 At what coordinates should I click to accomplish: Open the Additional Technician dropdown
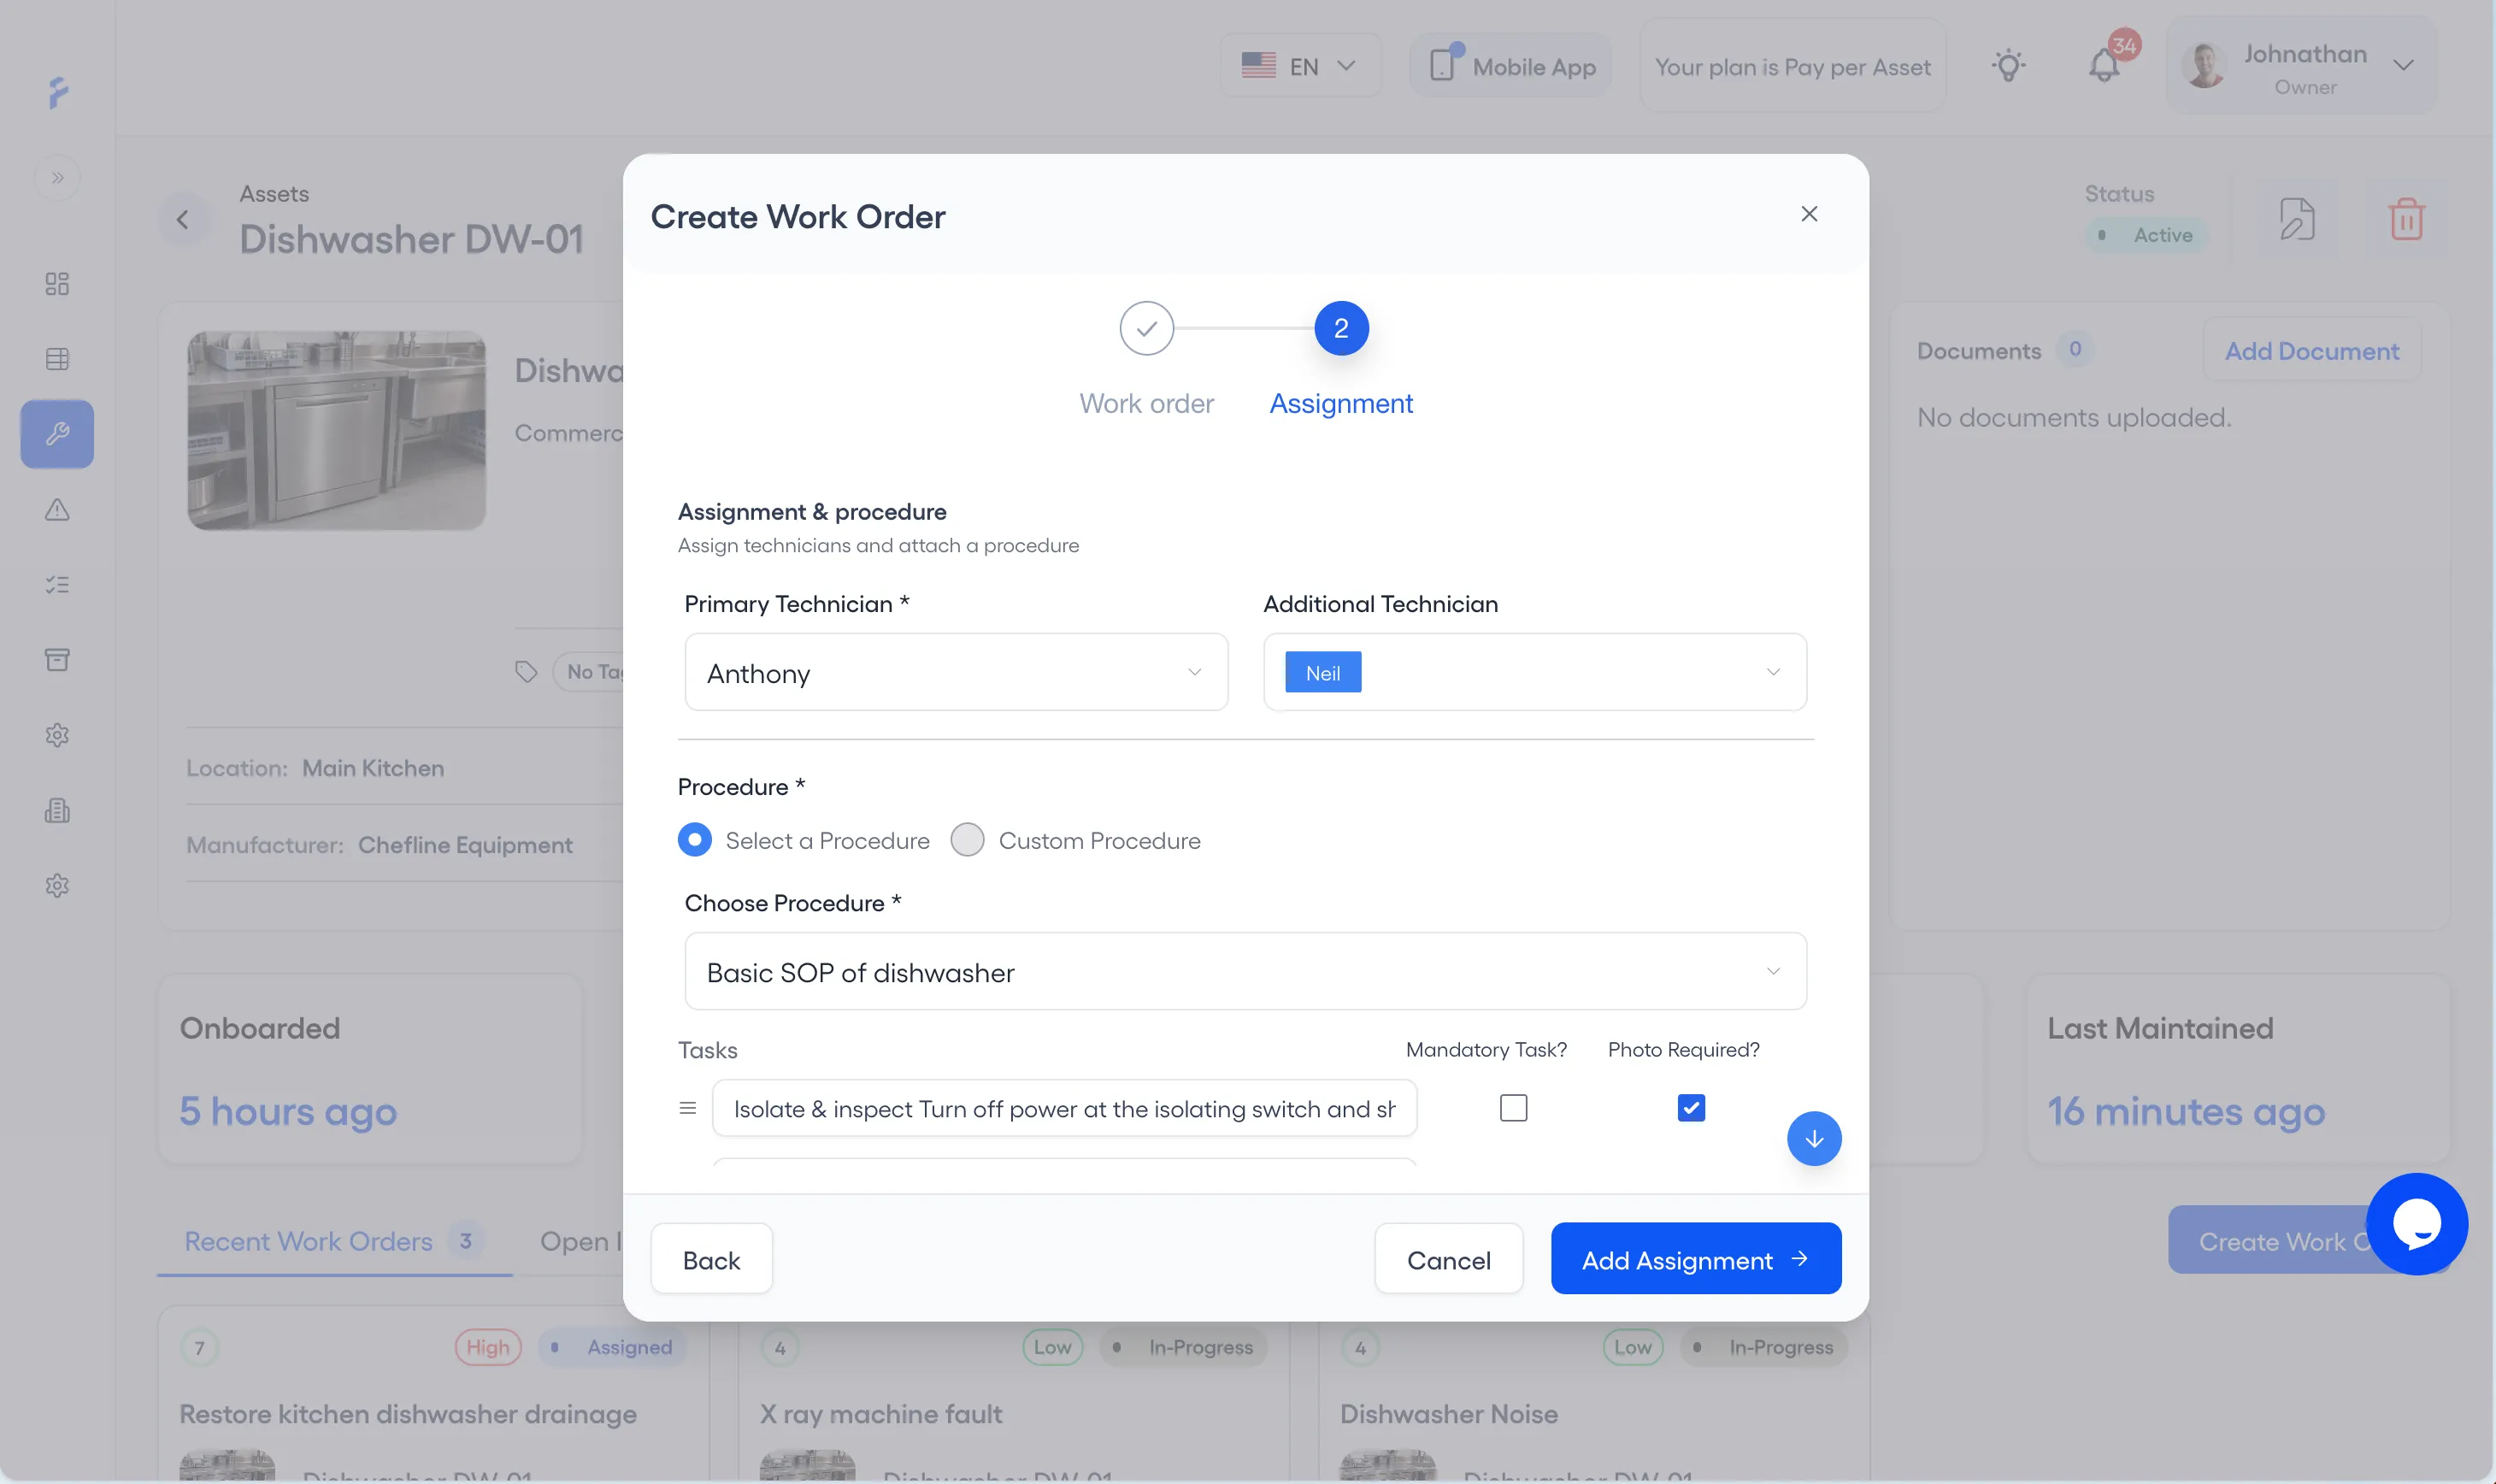[x=1535, y=672]
